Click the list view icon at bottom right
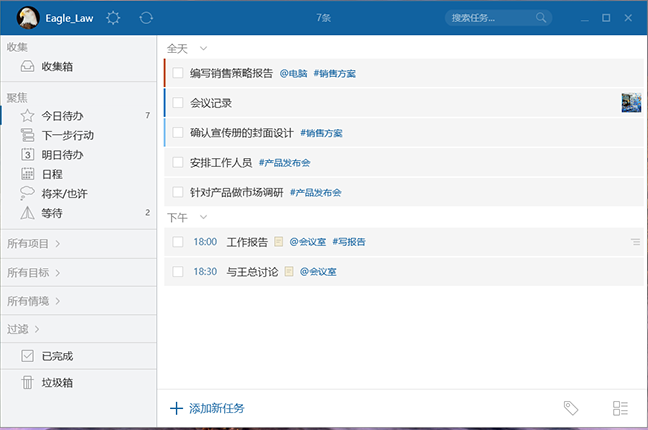The width and height of the screenshot is (648, 430). [620, 408]
